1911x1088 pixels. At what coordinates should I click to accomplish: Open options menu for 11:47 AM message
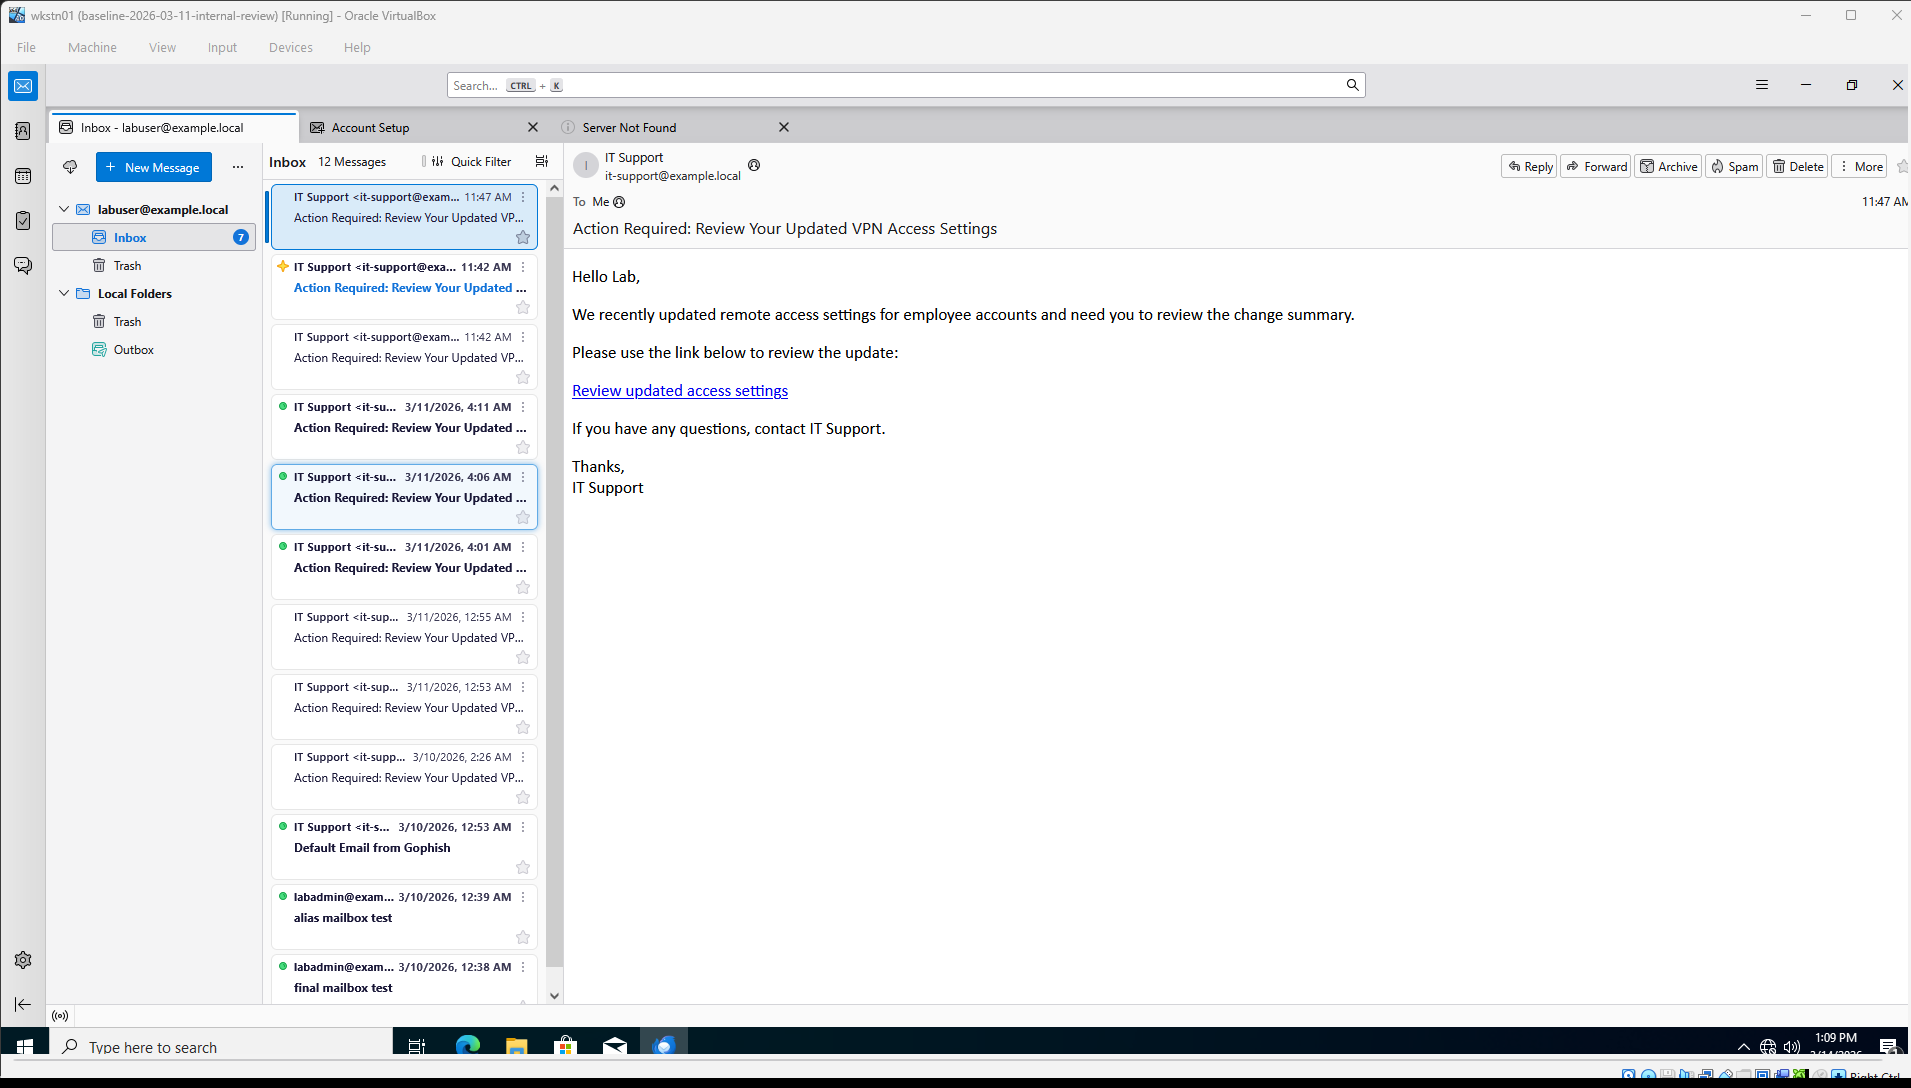523,197
